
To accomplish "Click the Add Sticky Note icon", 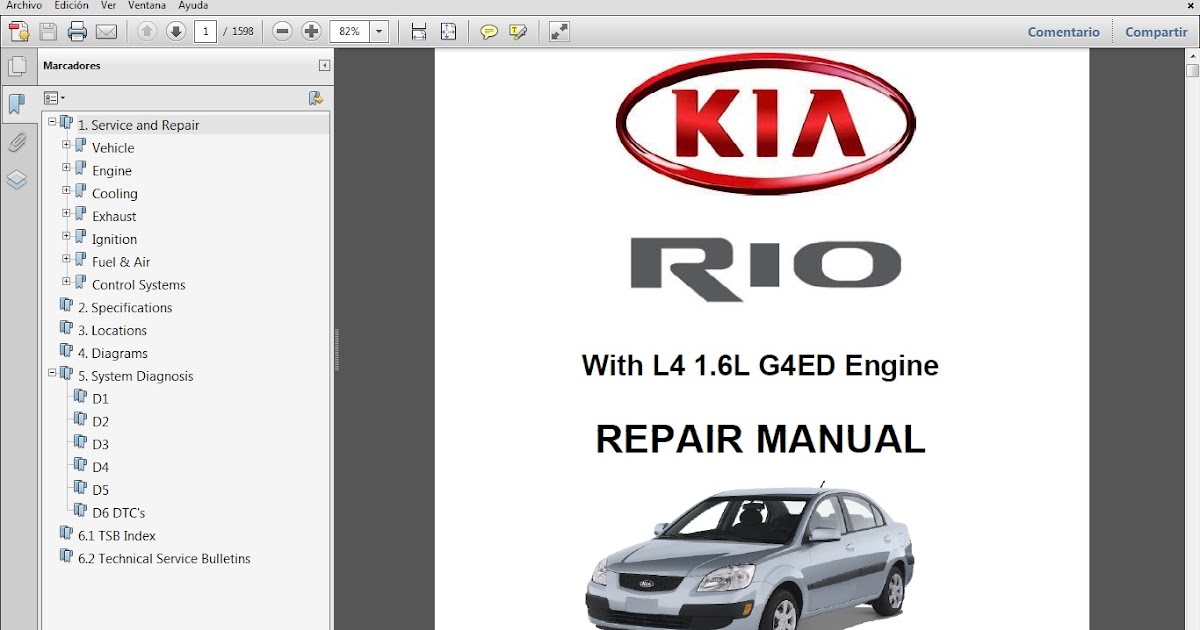I will (489, 32).
